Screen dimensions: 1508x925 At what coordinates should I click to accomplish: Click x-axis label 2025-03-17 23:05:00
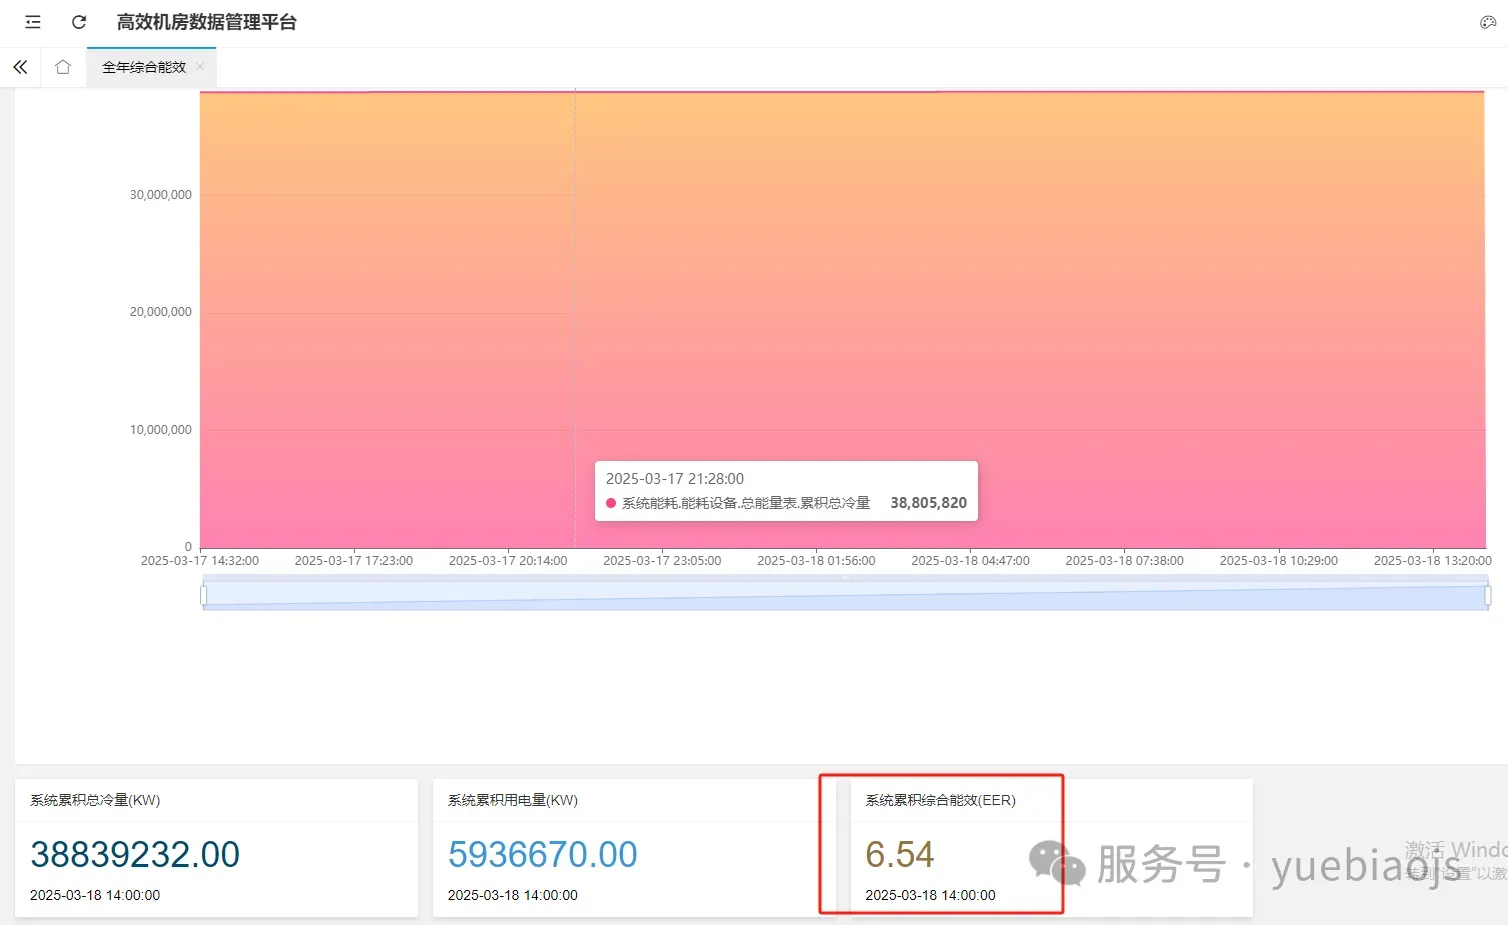pos(662,561)
